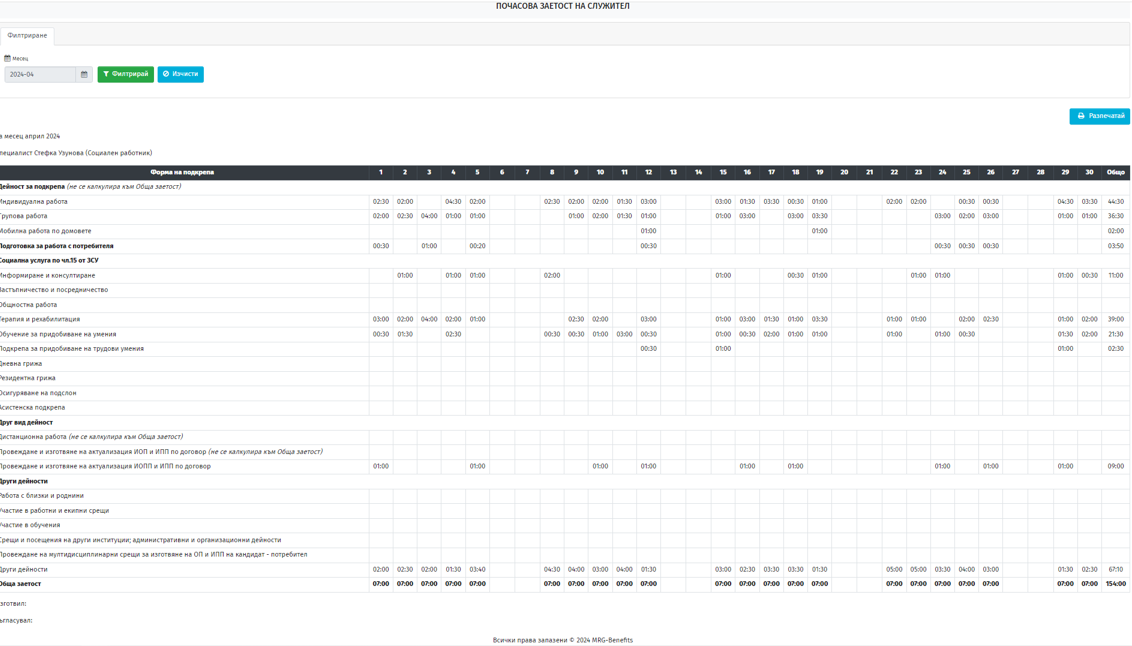1132x646 pixels.
Task: Click the page title 'ПОЧАСОВА ЗАЕТОСТ НА СЛУЖИТЕЛ'
Action: [x=562, y=6]
